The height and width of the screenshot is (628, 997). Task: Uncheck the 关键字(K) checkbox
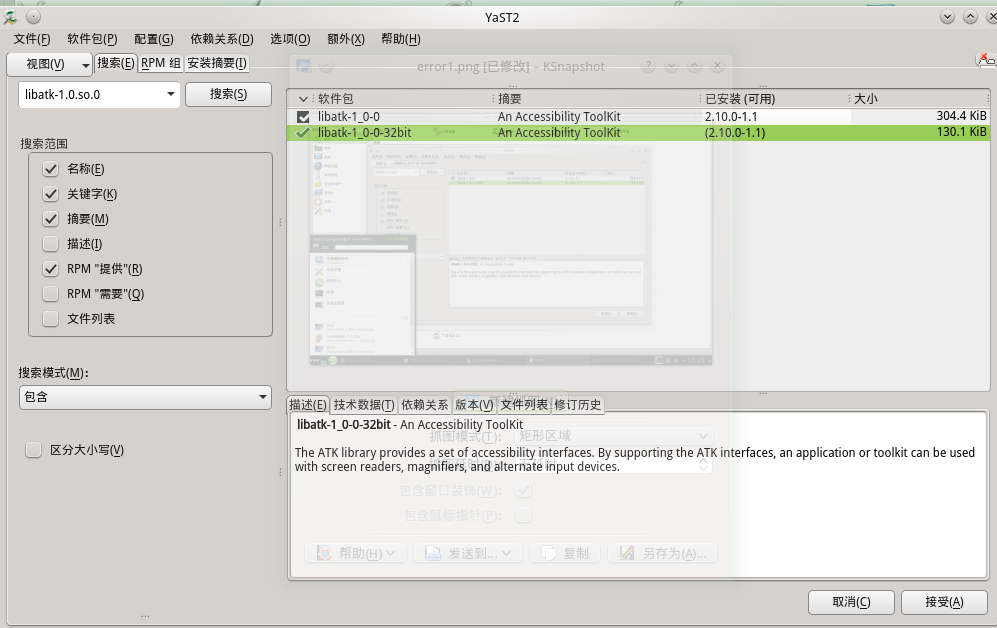pyautogui.click(x=50, y=194)
